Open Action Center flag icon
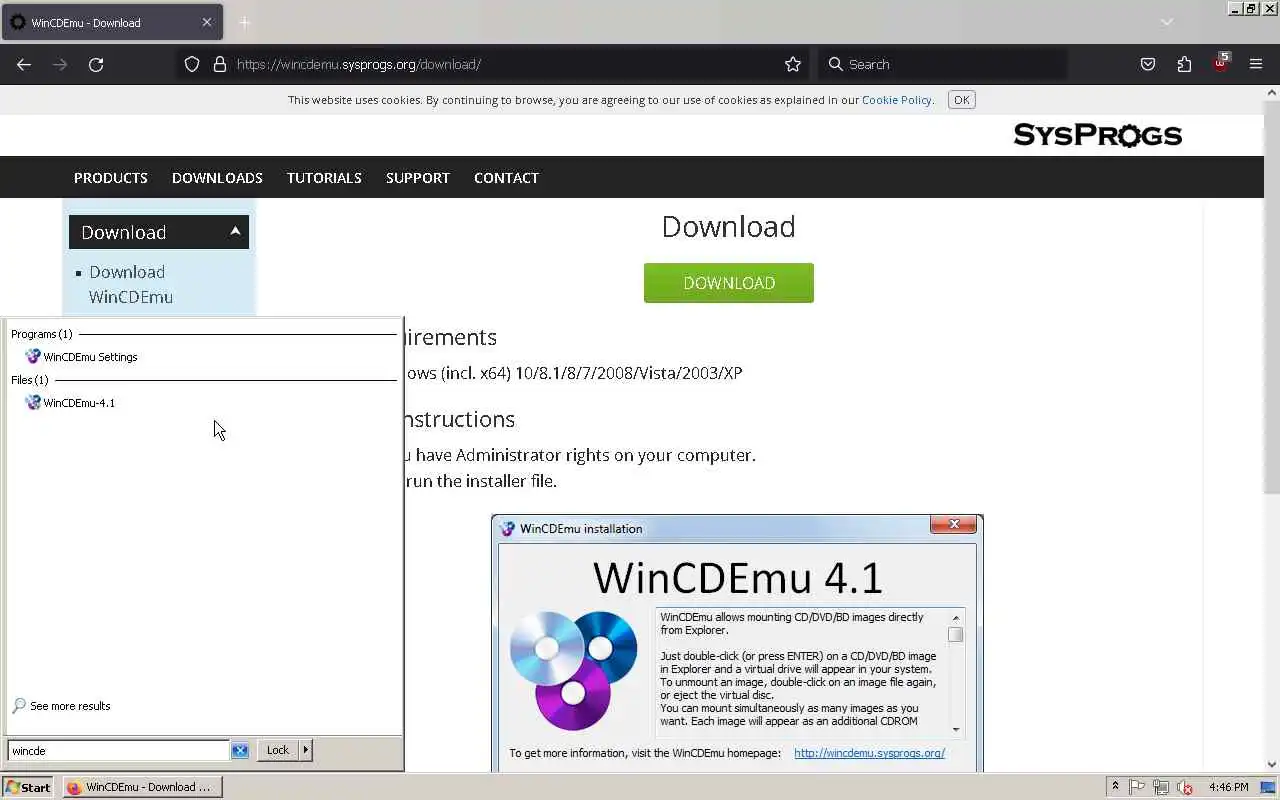This screenshot has width=1280, height=800. coord(1138,787)
